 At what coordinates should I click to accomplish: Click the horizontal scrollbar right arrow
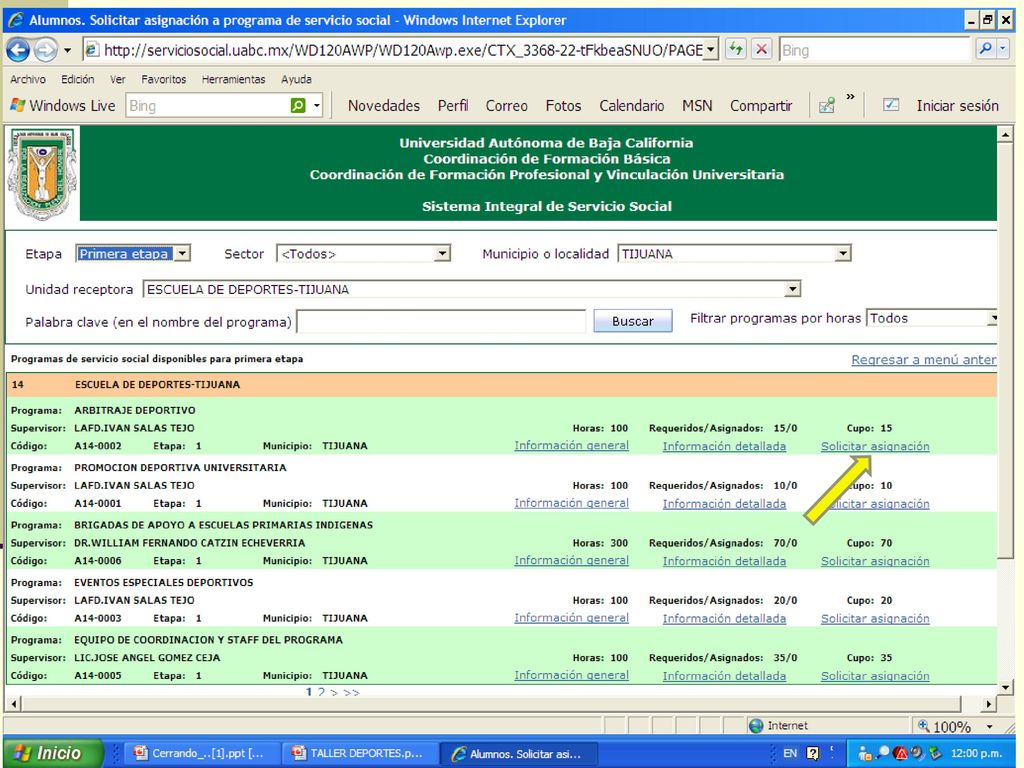pos(989,704)
